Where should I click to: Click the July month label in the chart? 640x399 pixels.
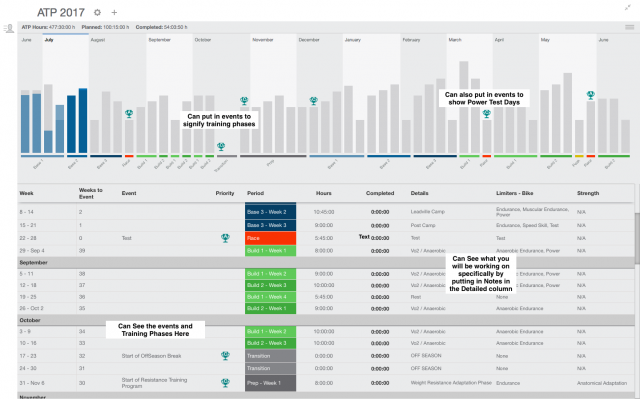click(49, 40)
